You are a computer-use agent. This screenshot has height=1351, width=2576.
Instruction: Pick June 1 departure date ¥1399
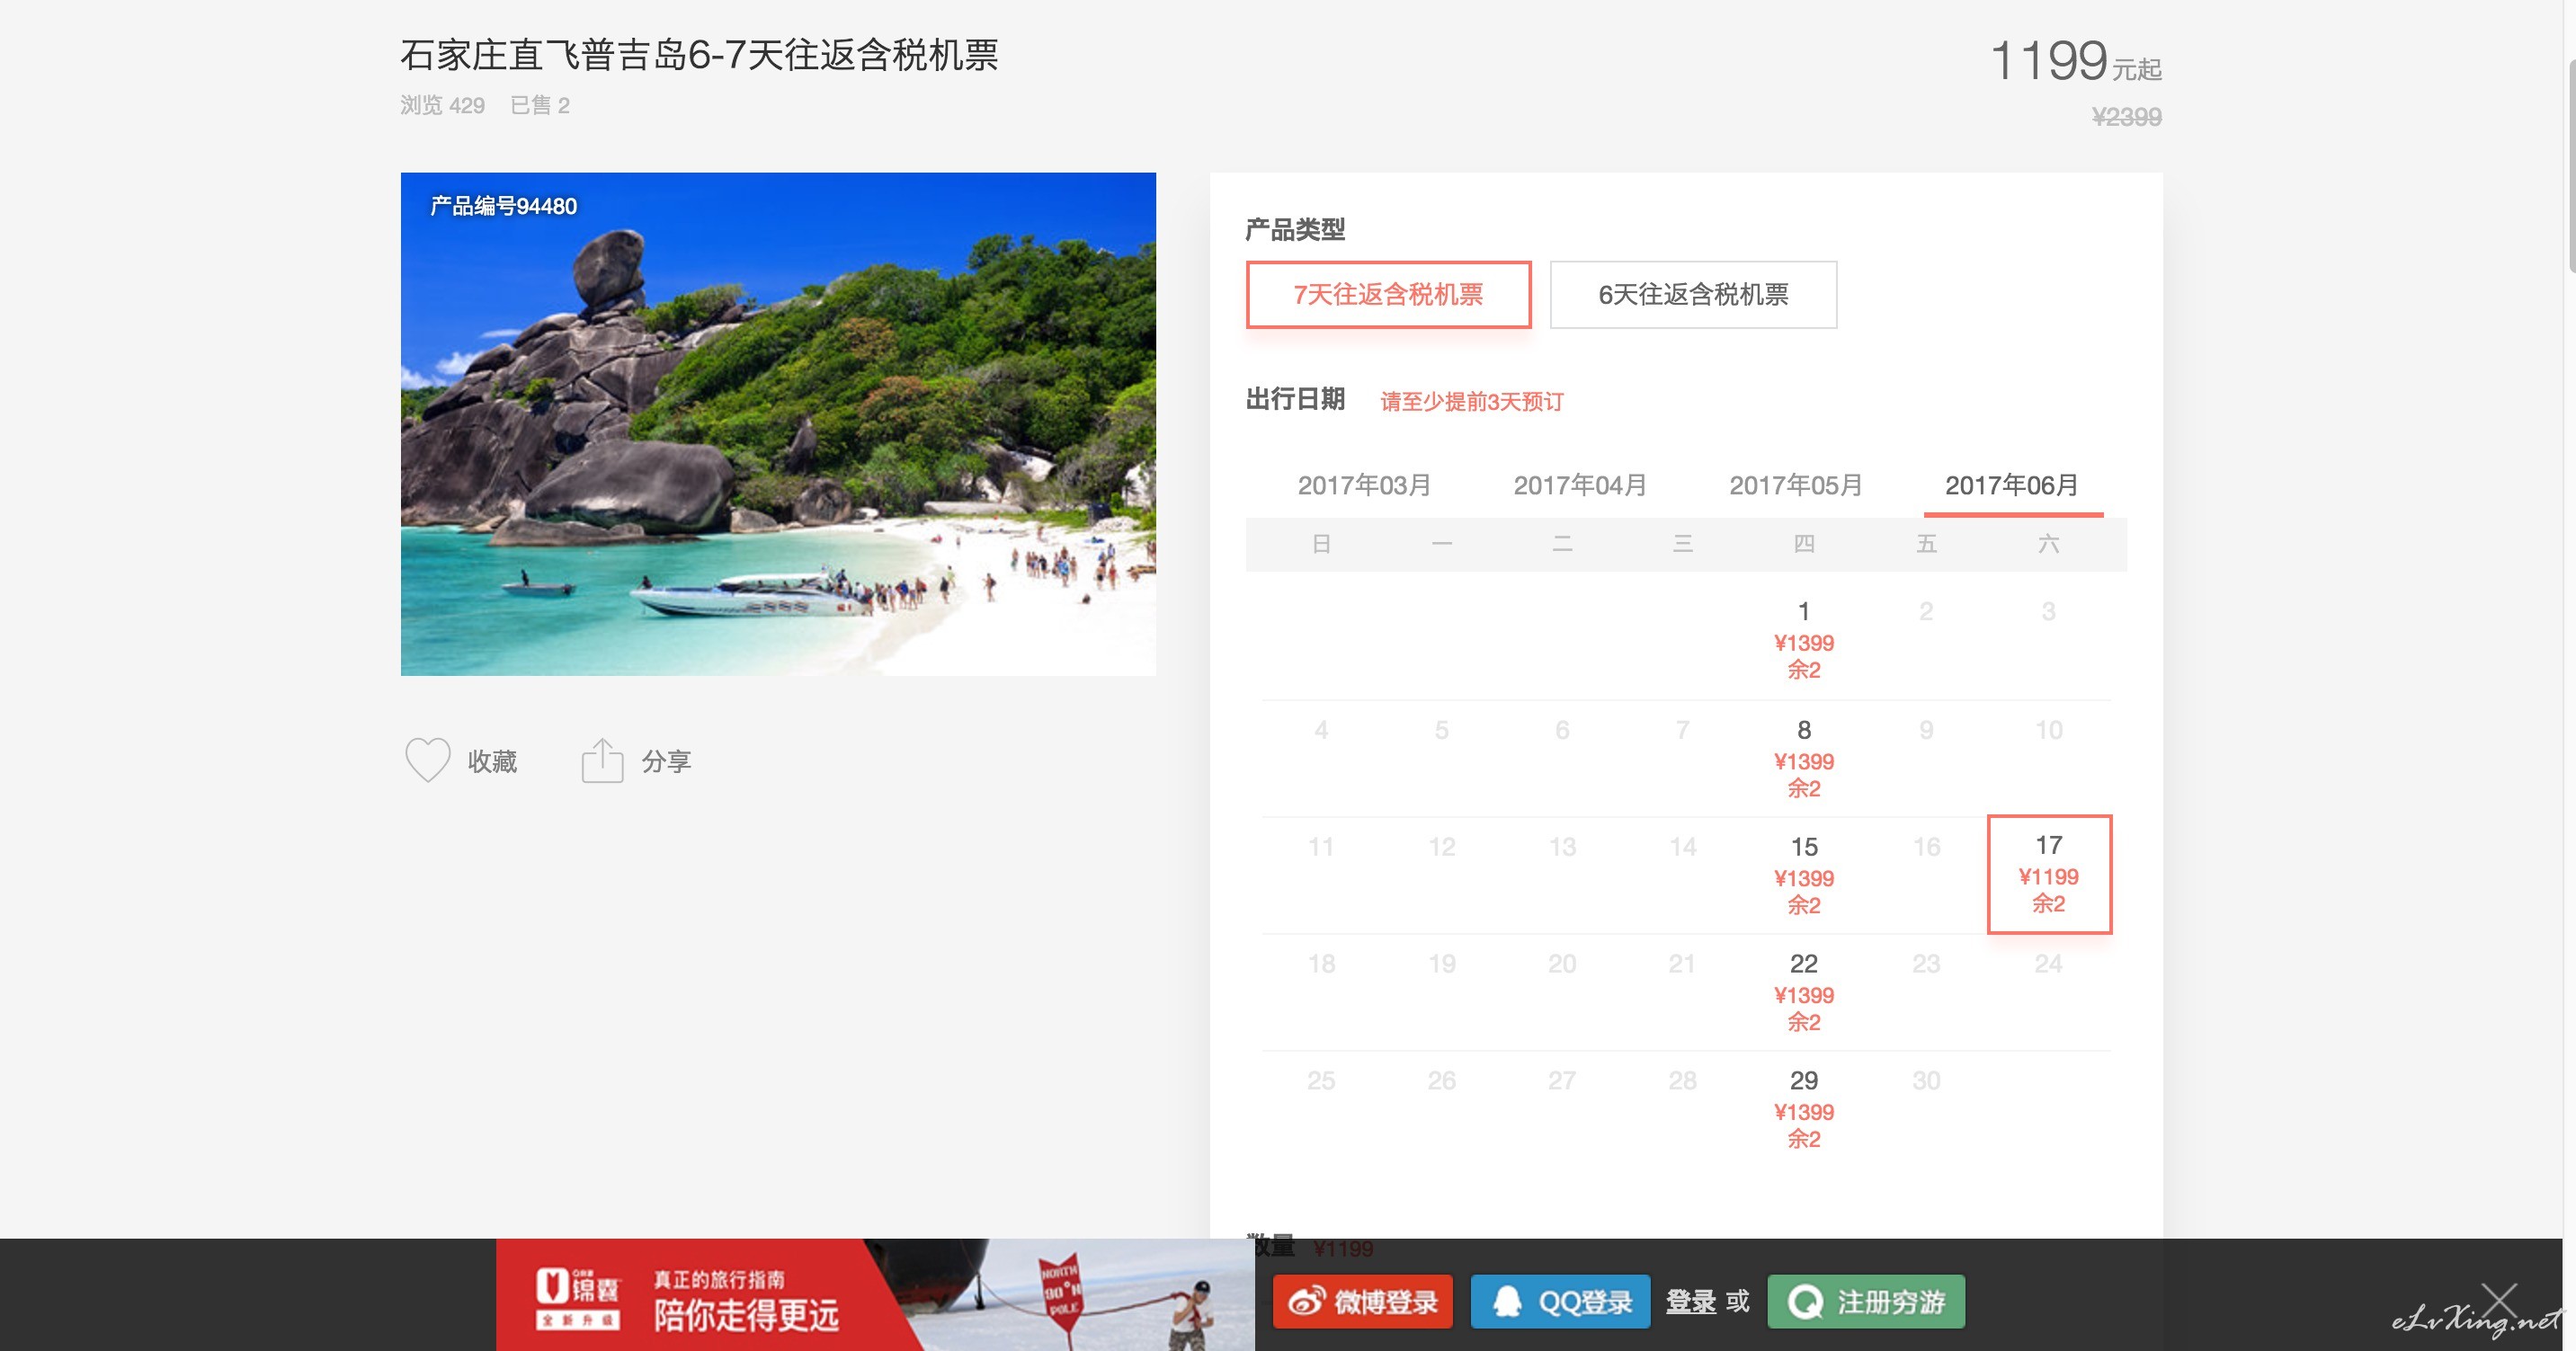click(1804, 640)
